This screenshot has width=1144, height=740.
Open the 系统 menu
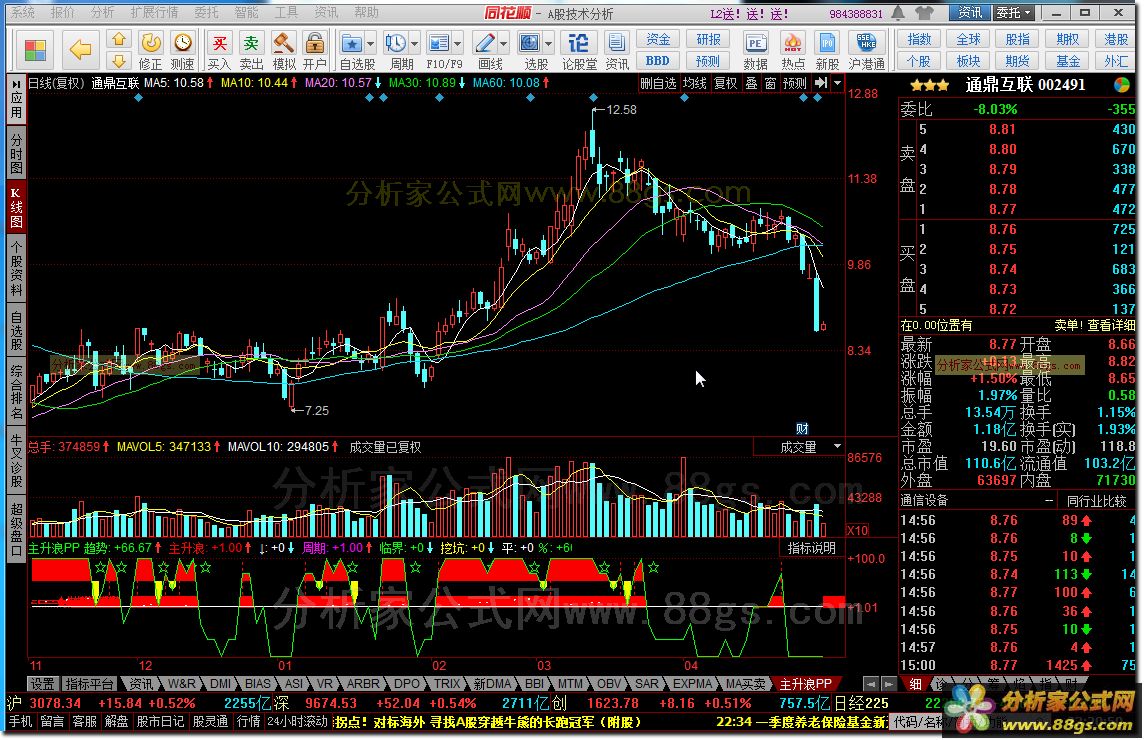tap(23, 12)
